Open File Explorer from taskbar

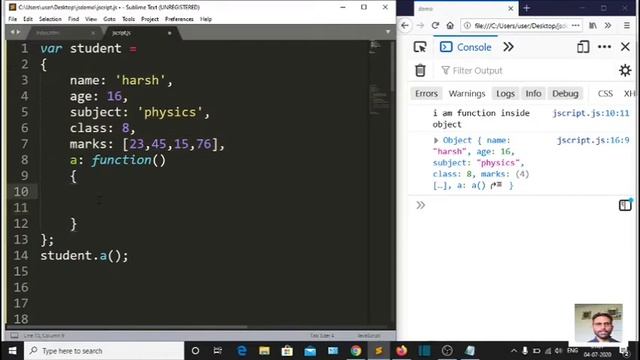point(264,351)
